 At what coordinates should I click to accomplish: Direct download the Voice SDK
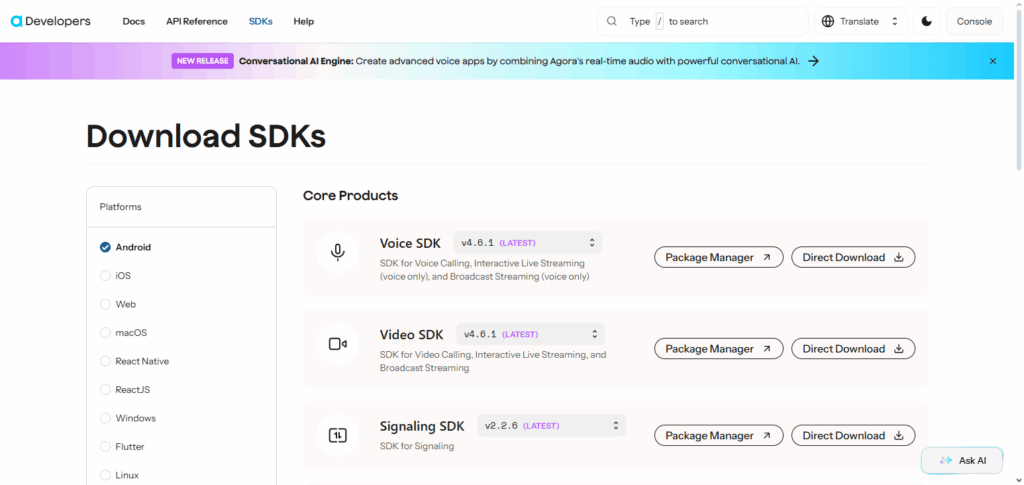[853, 257]
